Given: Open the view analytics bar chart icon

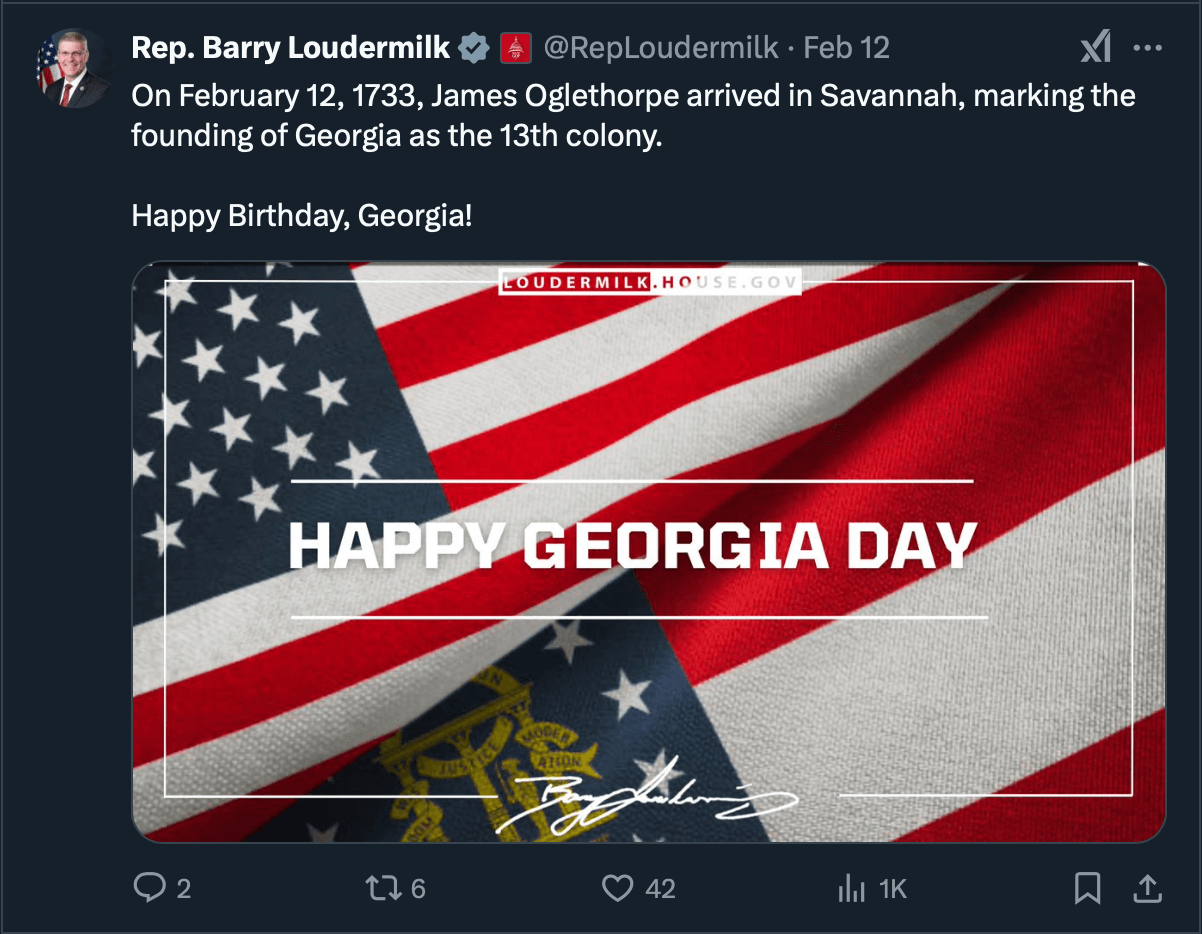Looking at the screenshot, I should [x=851, y=887].
